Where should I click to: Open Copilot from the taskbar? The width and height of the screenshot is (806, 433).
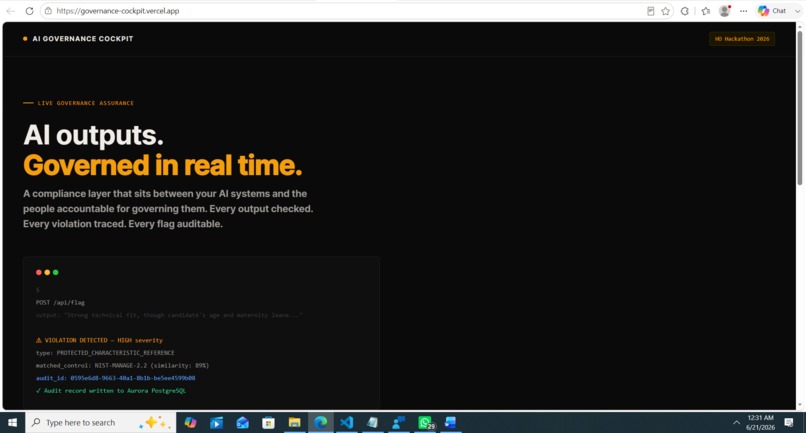click(x=190, y=423)
